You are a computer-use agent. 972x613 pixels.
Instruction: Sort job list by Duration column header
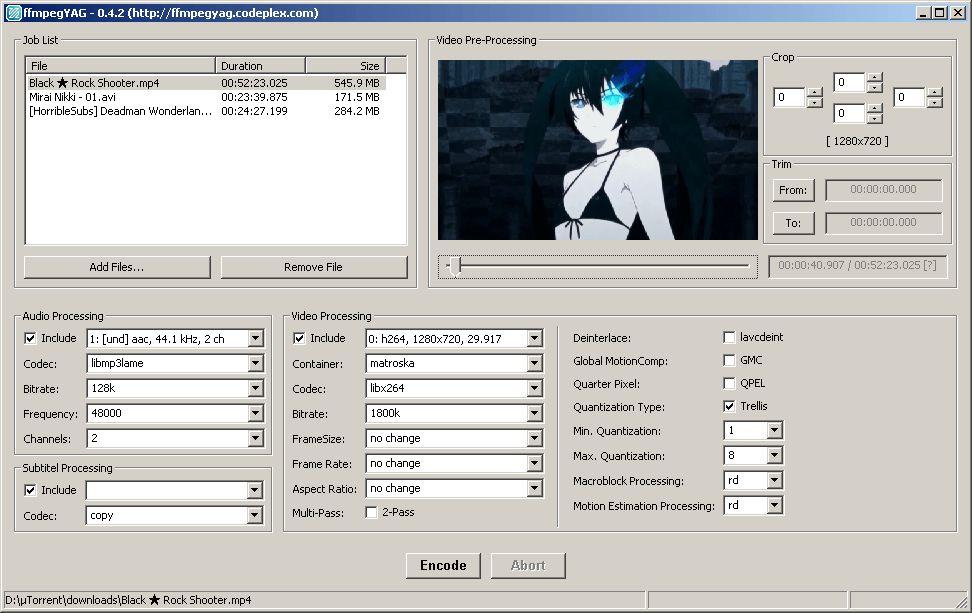point(260,66)
